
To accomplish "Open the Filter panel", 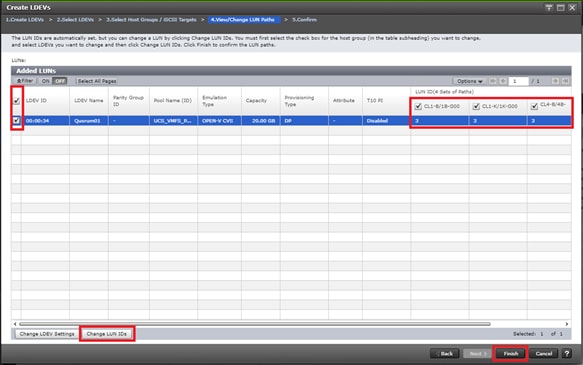I will [x=25, y=81].
